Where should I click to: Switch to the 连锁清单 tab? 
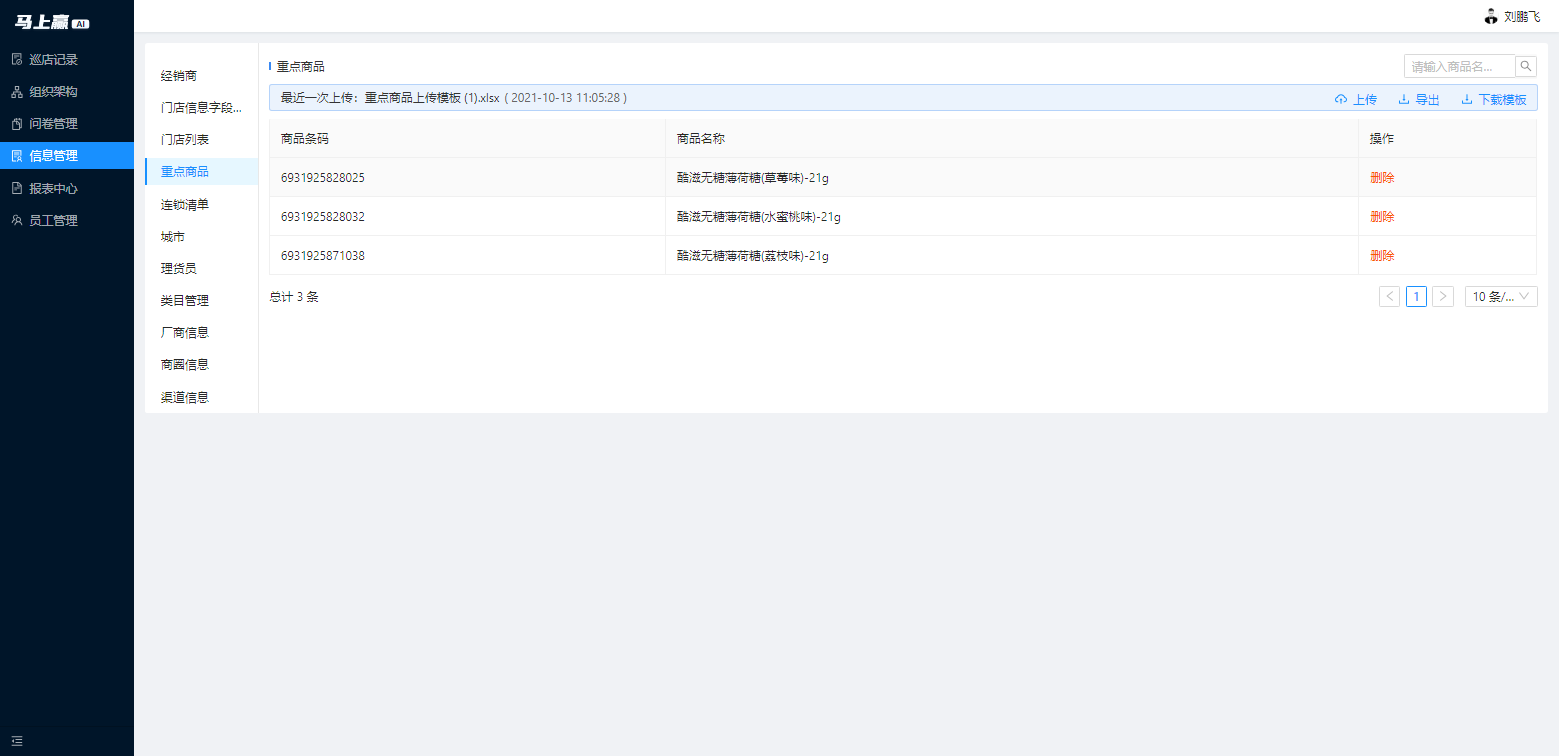pyautogui.click(x=201, y=204)
